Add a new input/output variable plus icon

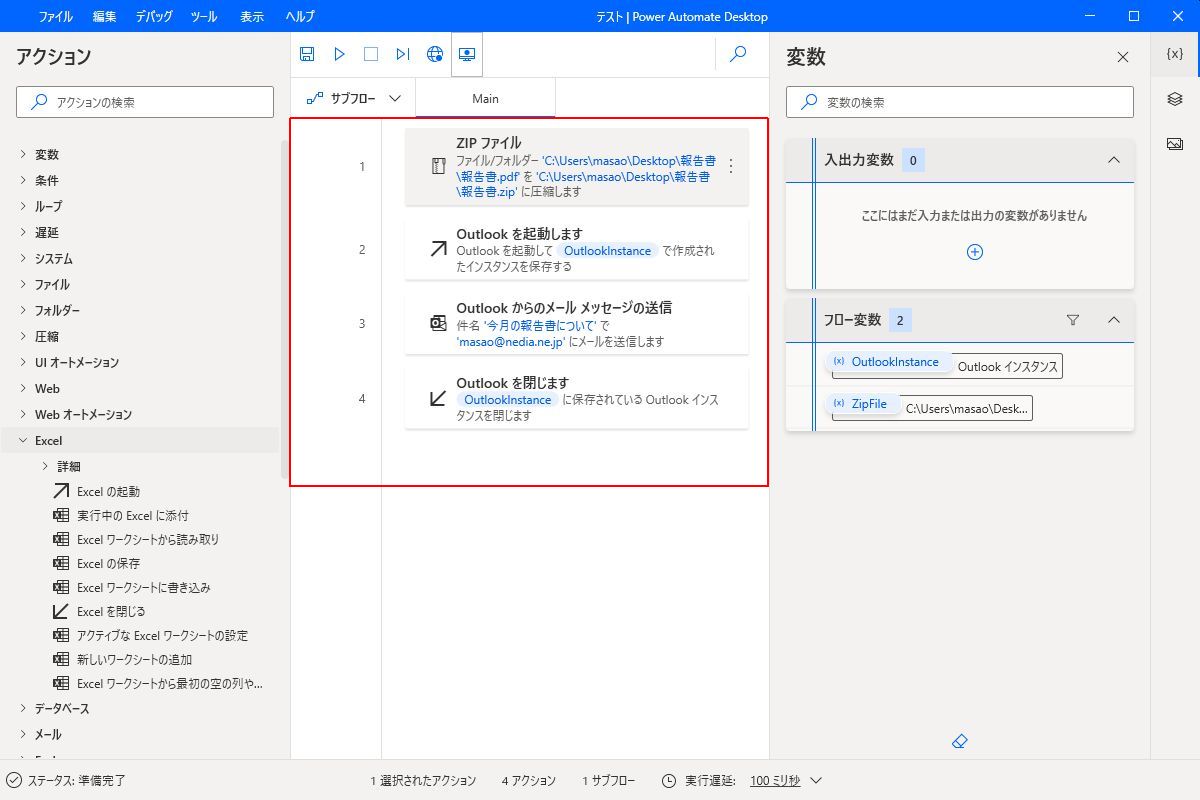point(975,252)
